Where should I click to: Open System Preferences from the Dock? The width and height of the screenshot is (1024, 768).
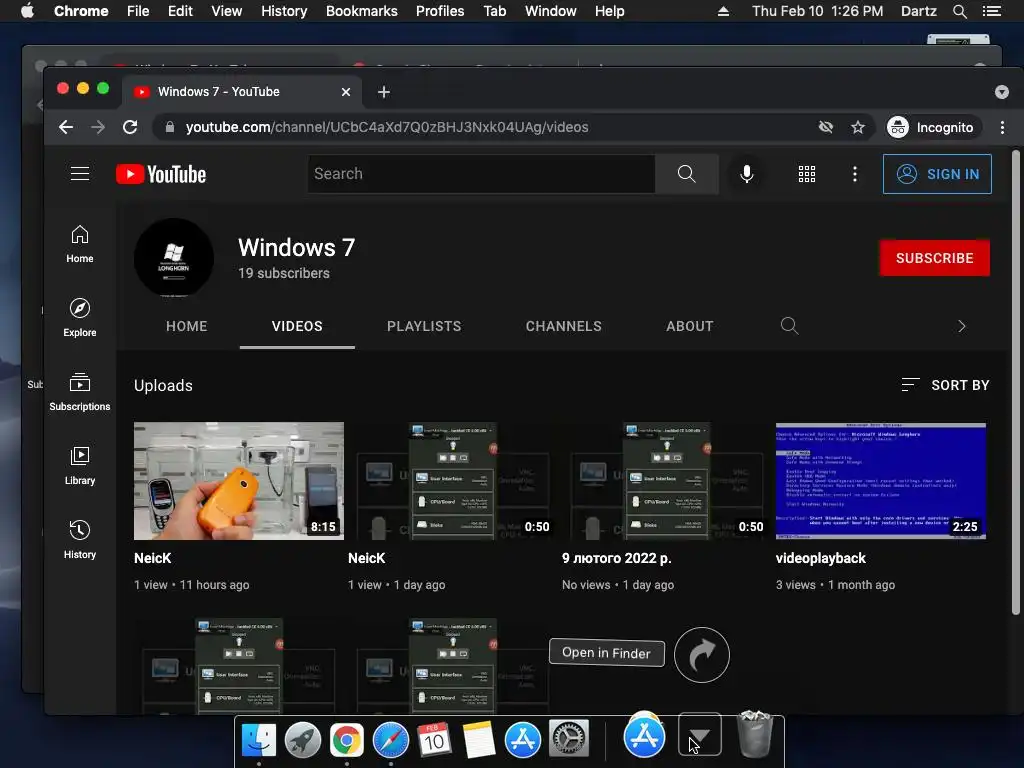pos(568,740)
